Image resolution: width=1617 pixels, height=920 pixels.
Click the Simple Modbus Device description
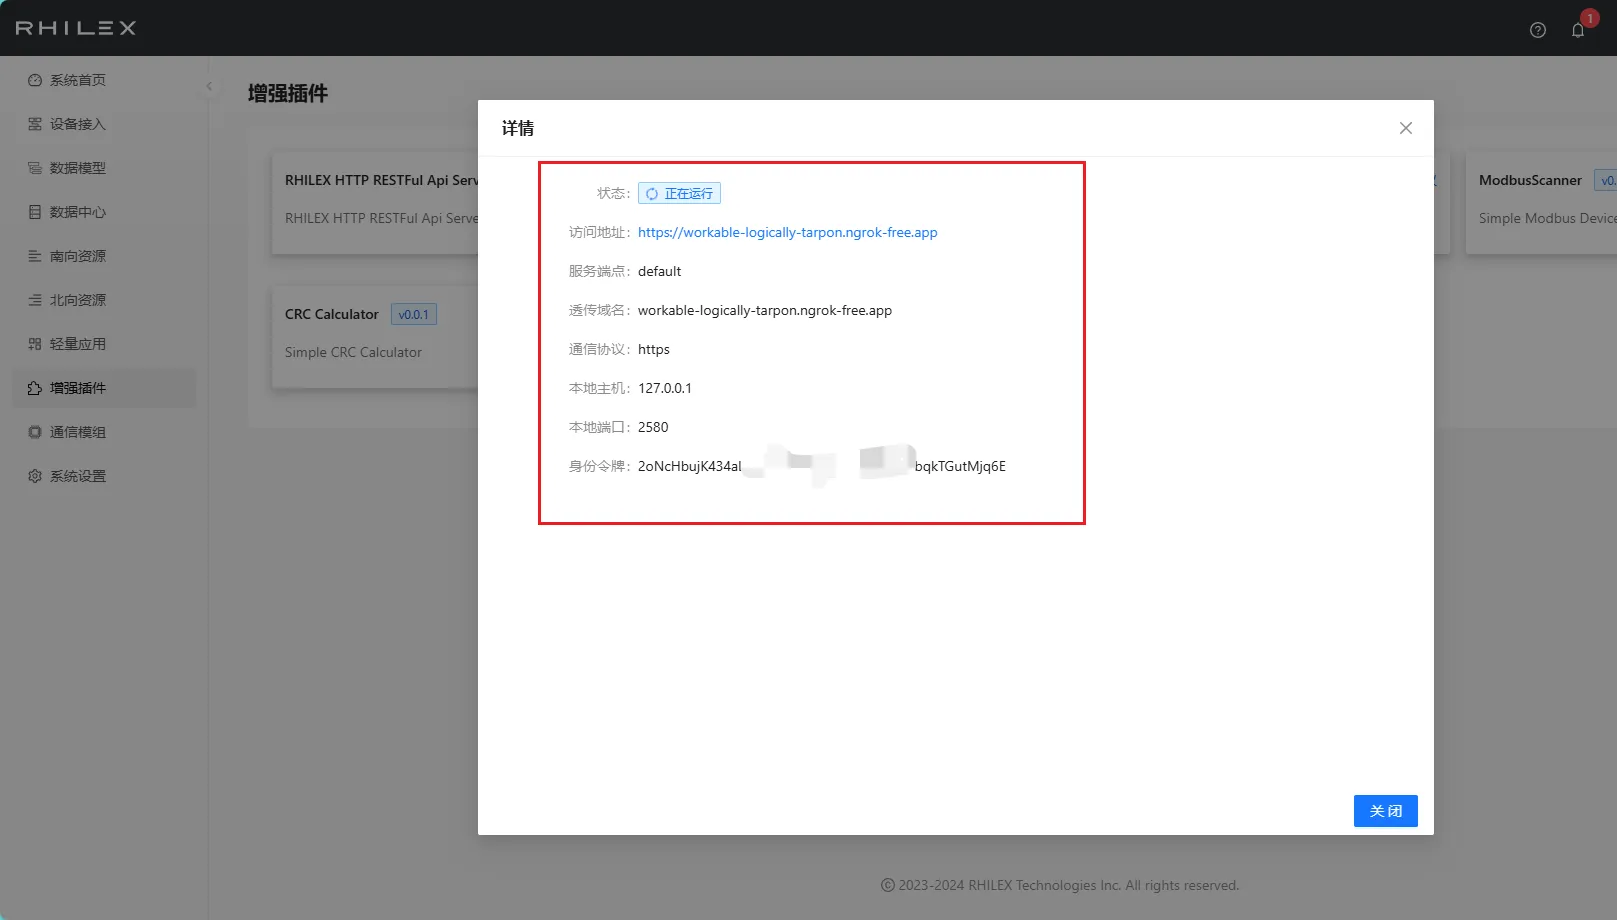[x=1547, y=218]
